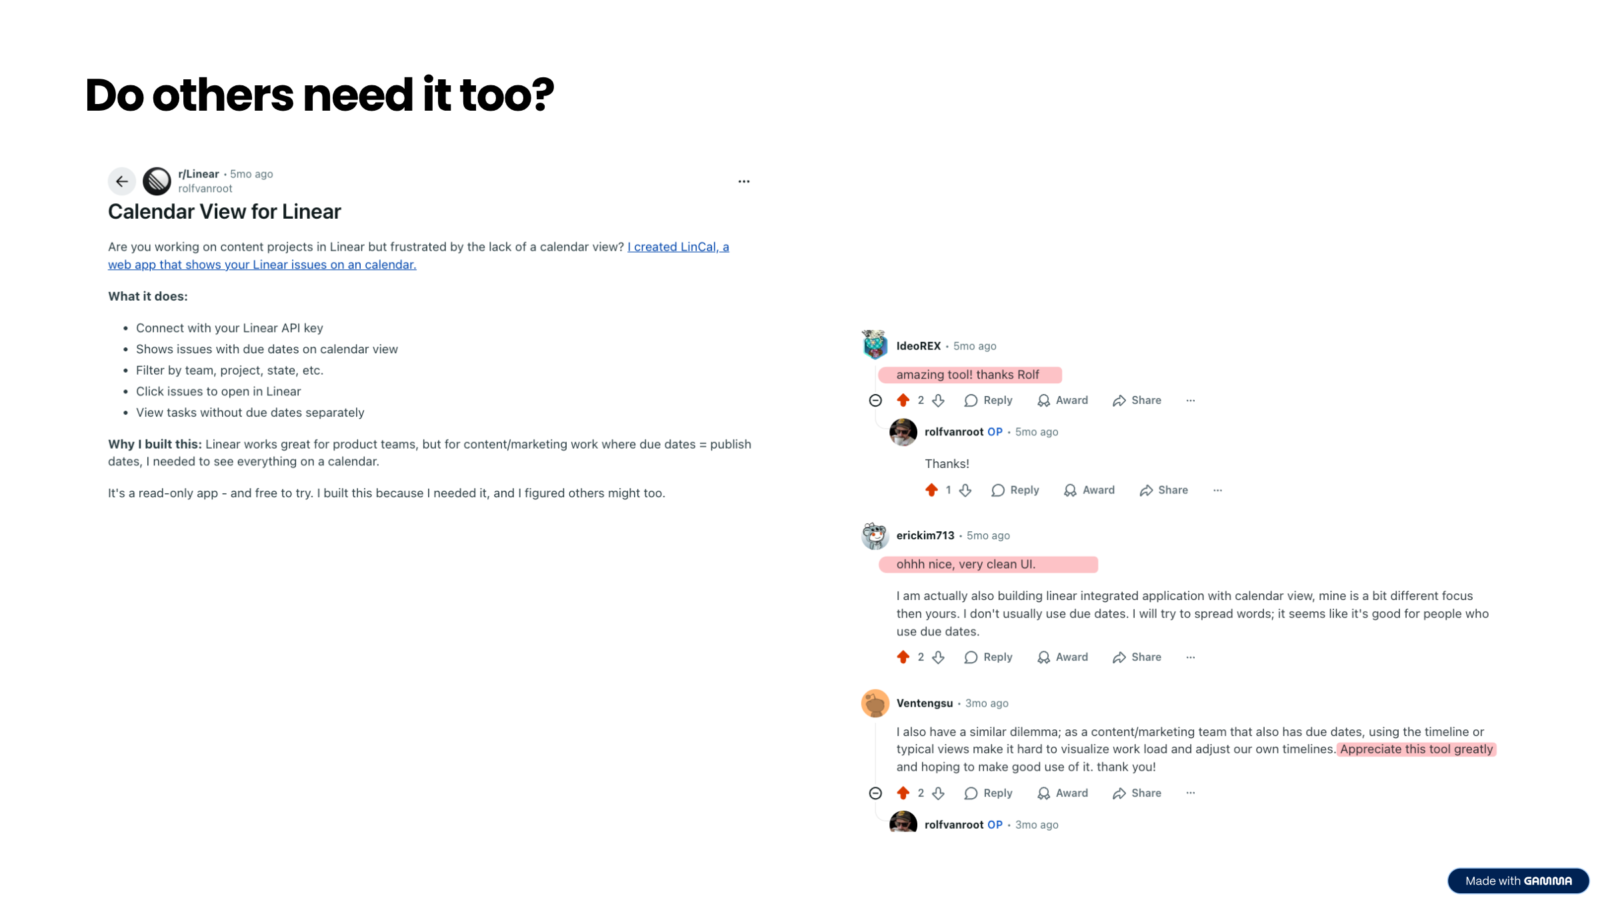This screenshot has width=1600, height=904.
Task: Reply to erickim713's comment
Action: click(x=988, y=657)
